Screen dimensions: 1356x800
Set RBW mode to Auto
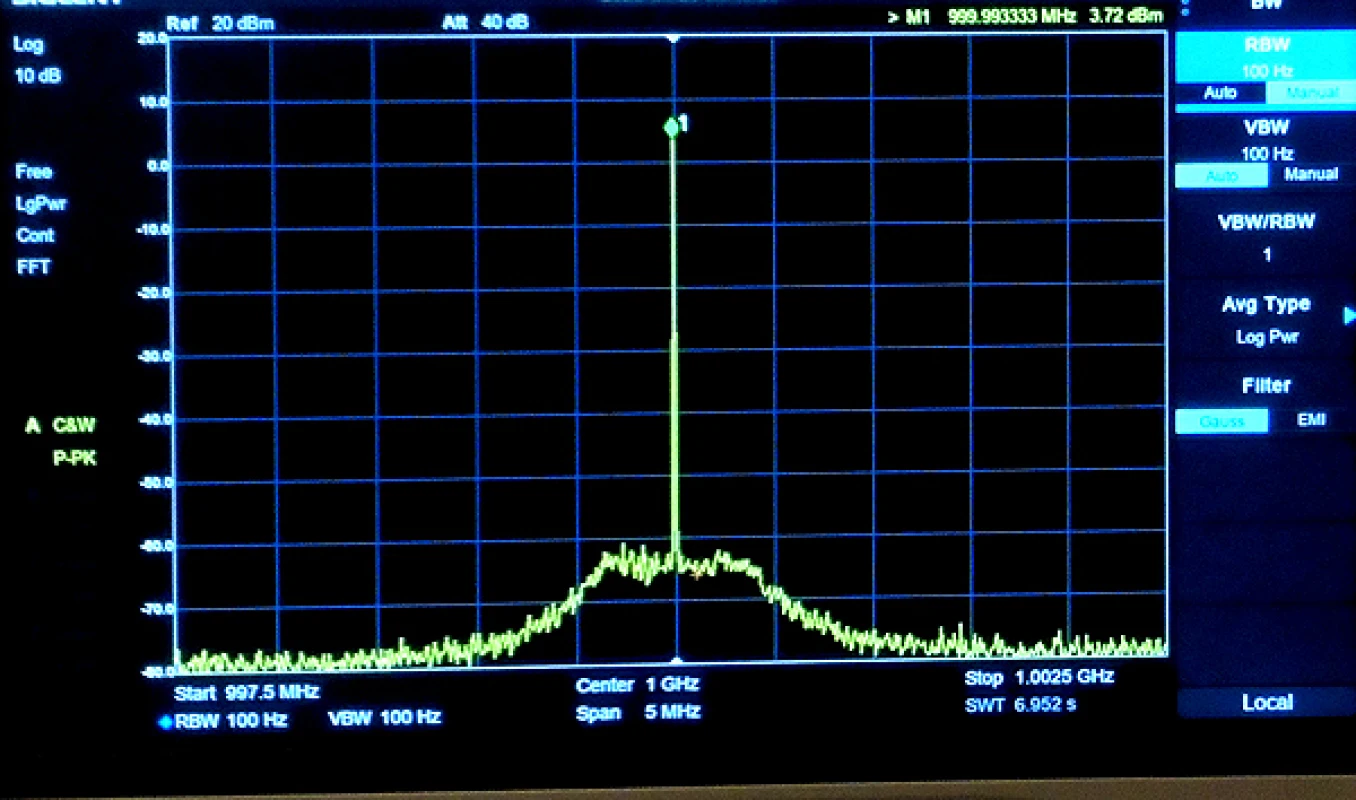[x=1220, y=93]
